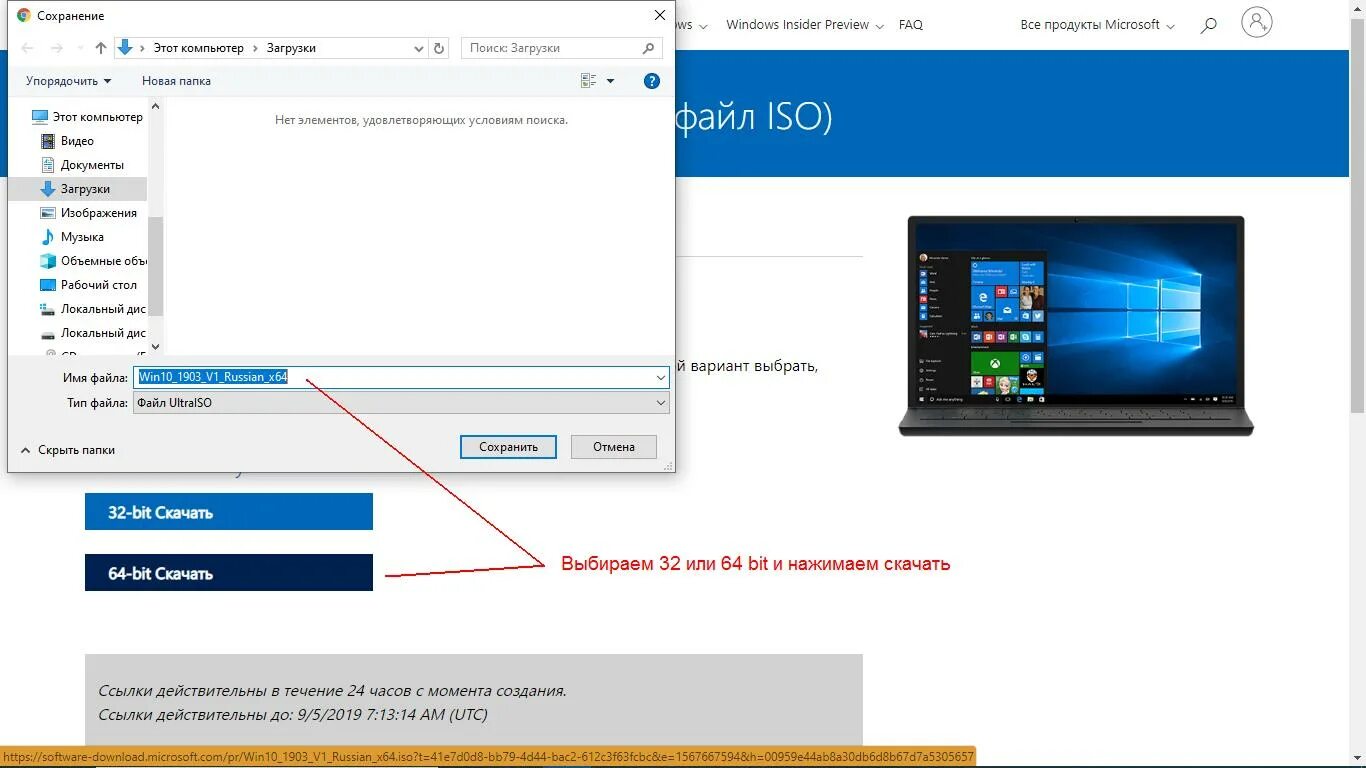Click the account sign-in avatar
This screenshot has height=768, width=1366.
point(1257,23)
